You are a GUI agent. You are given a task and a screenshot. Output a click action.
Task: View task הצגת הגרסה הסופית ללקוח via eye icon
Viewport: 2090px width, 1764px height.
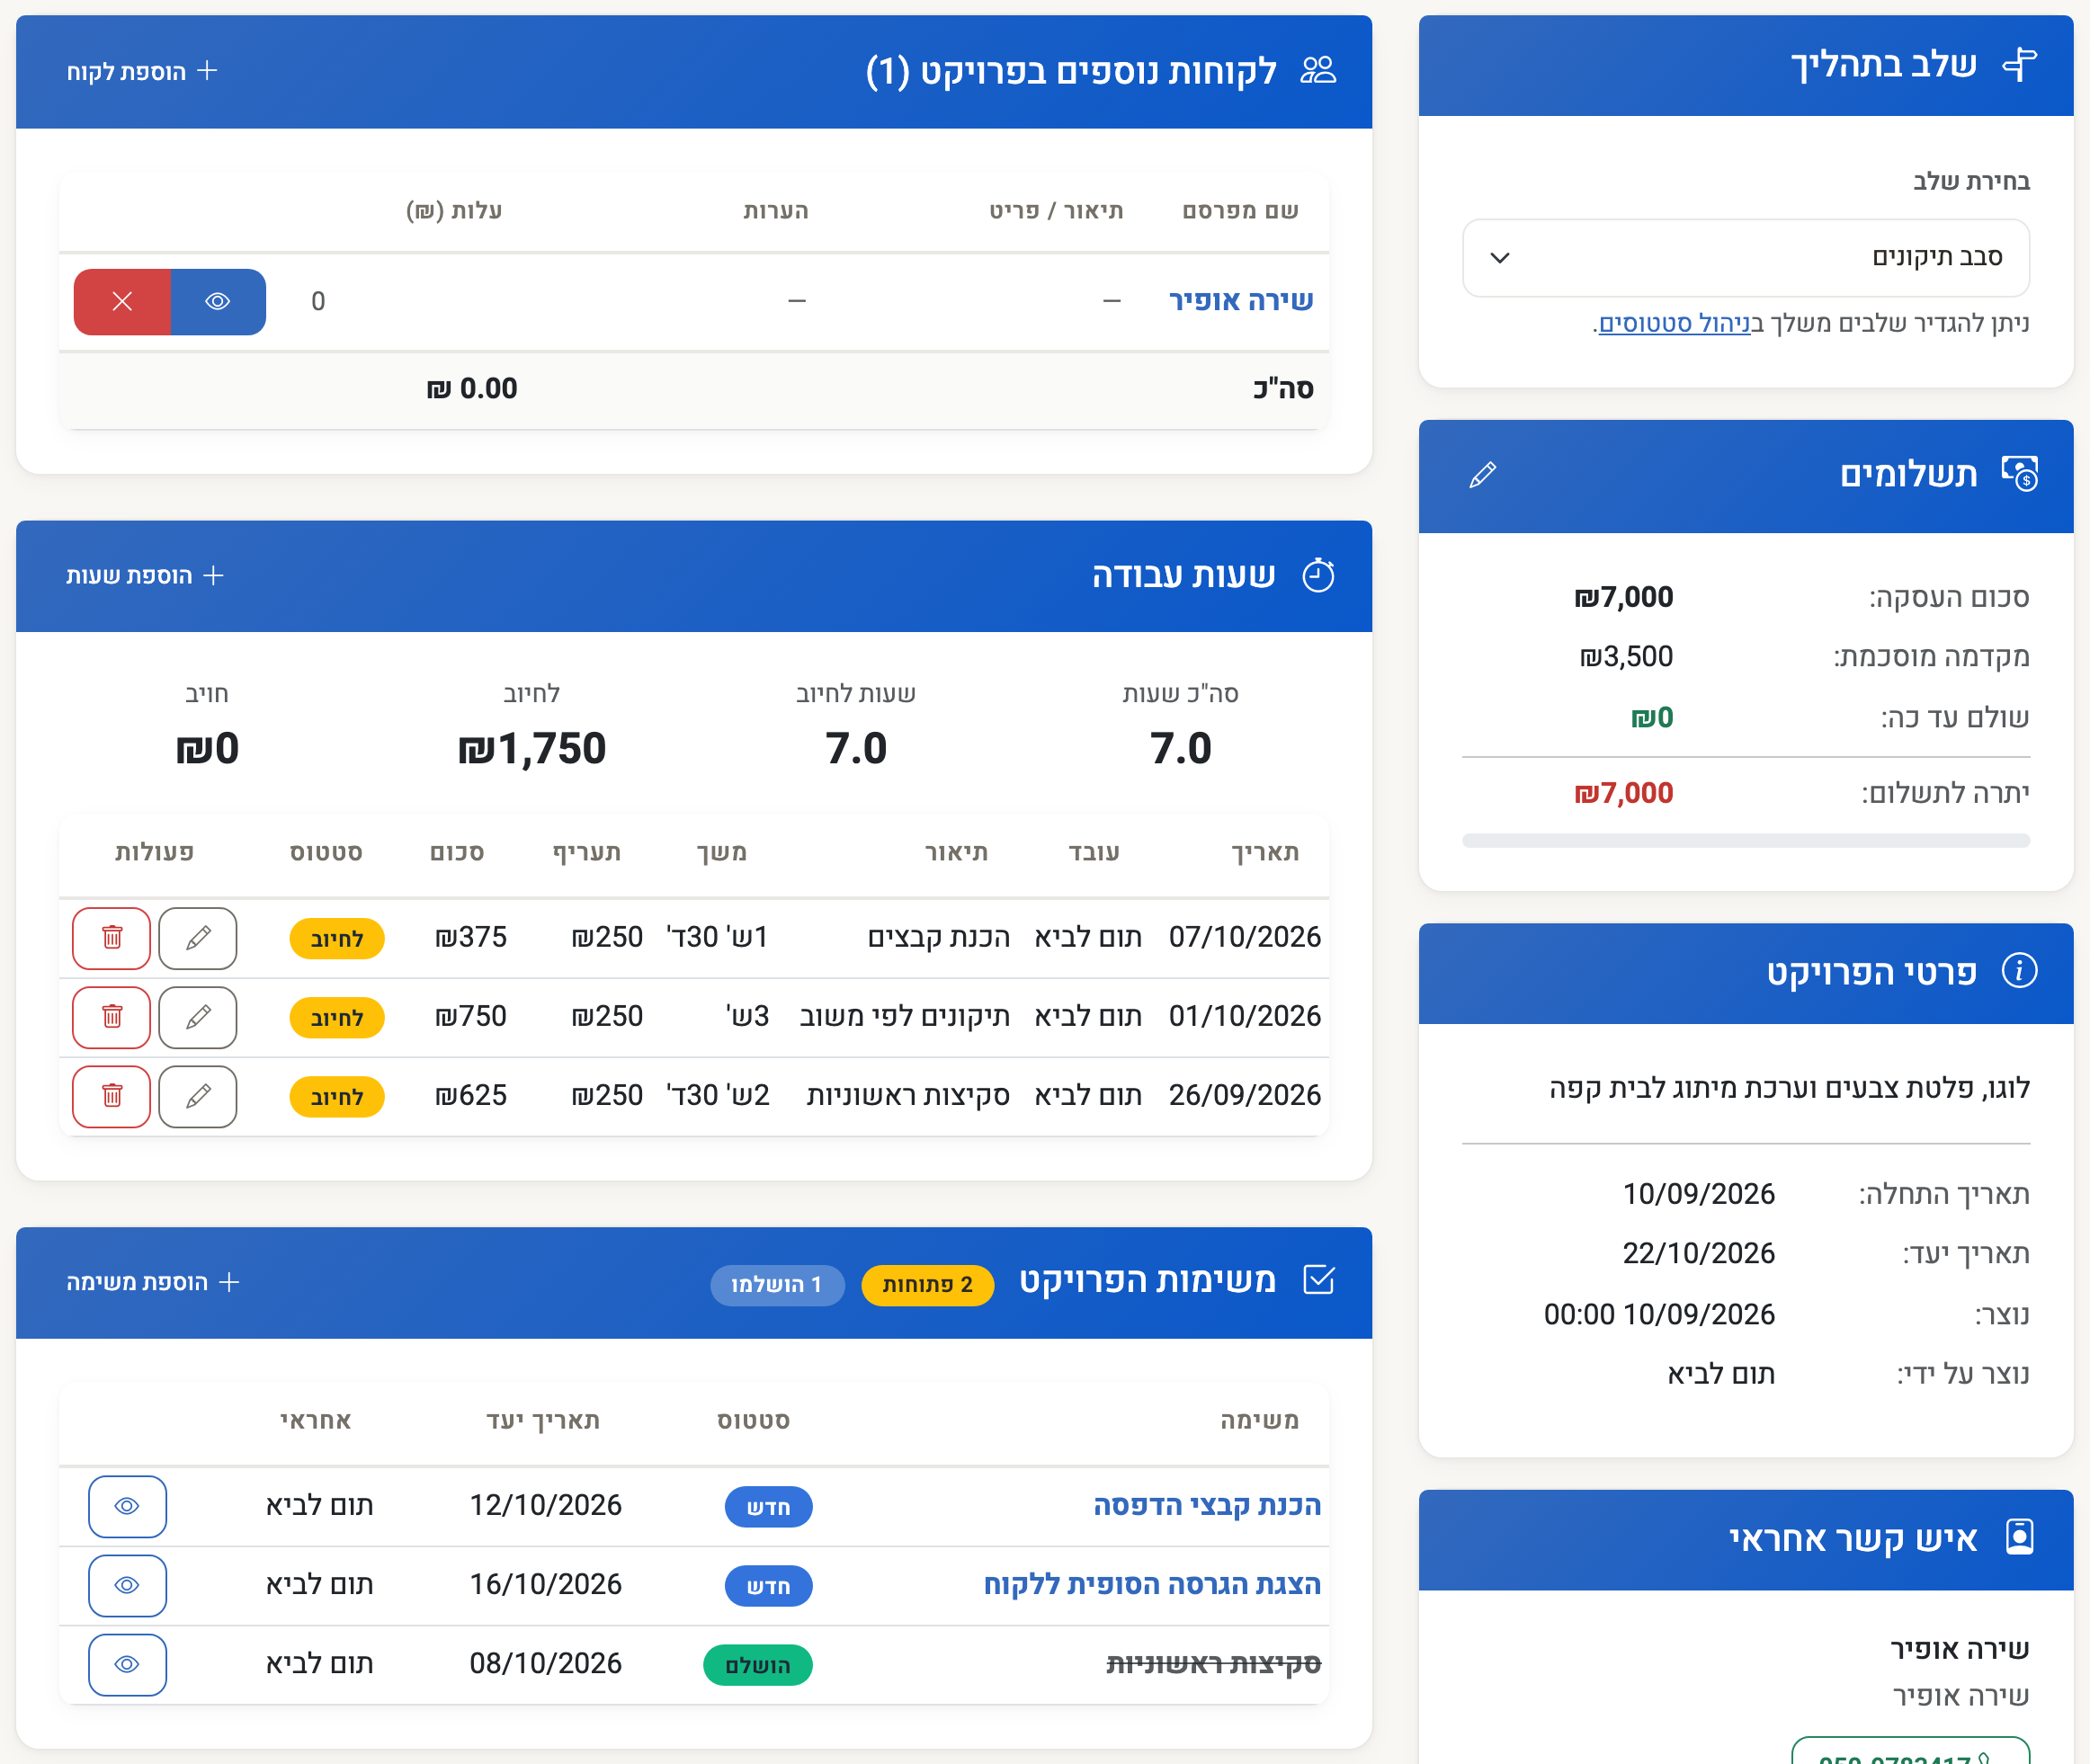(x=127, y=1585)
